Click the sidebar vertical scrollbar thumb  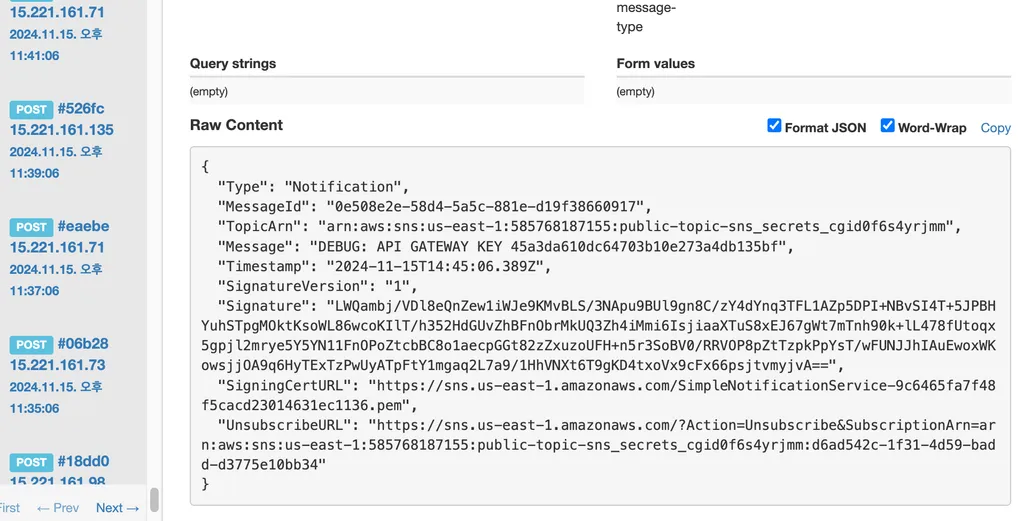(x=154, y=500)
